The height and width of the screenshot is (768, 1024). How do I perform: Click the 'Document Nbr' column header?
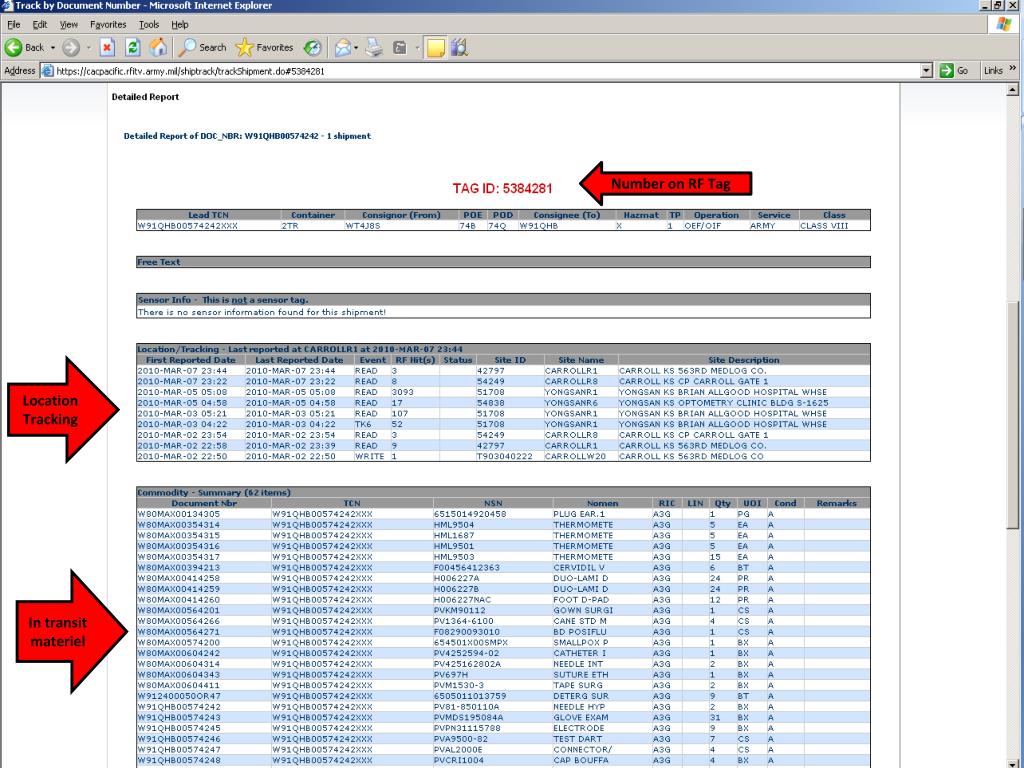click(x=204, y=504)
